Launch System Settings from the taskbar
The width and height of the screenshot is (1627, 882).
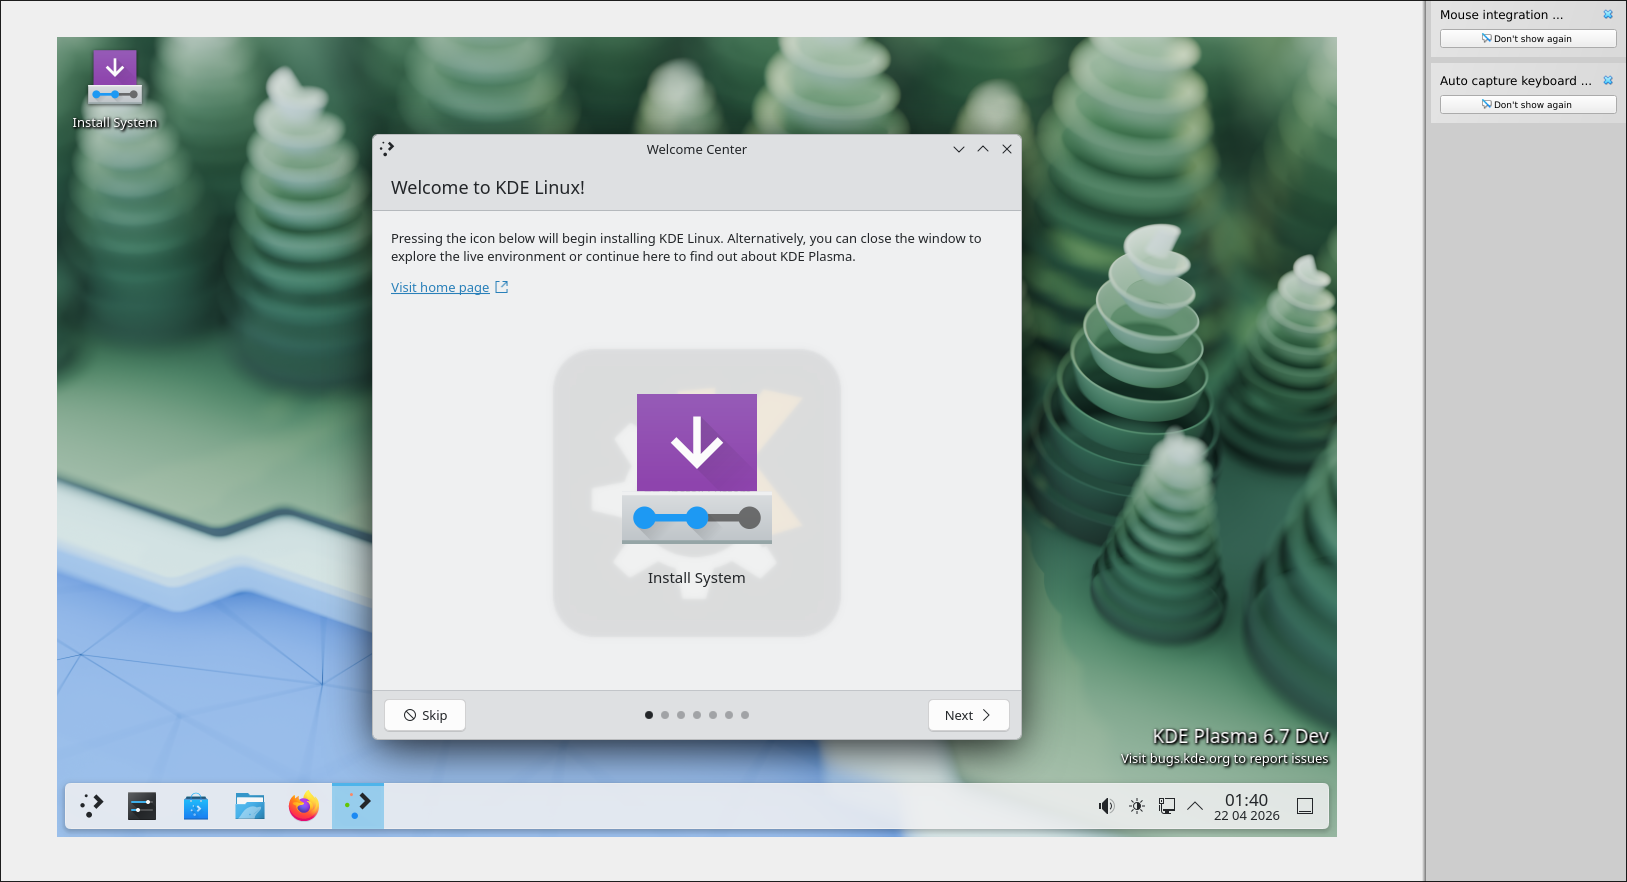coord(142,806)
